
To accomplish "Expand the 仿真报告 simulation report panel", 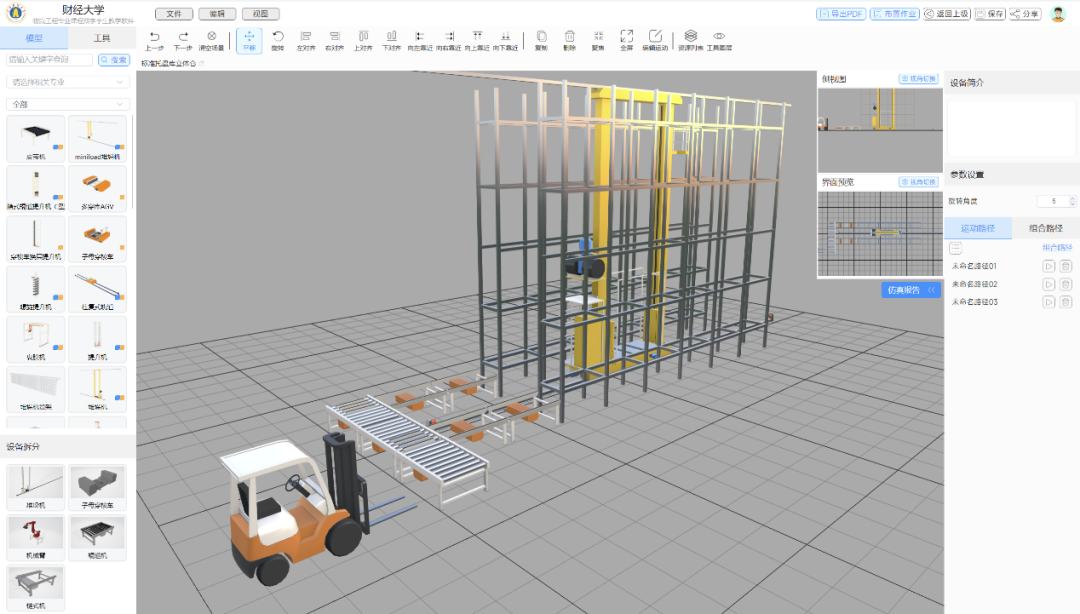I will tap(910, 290).
